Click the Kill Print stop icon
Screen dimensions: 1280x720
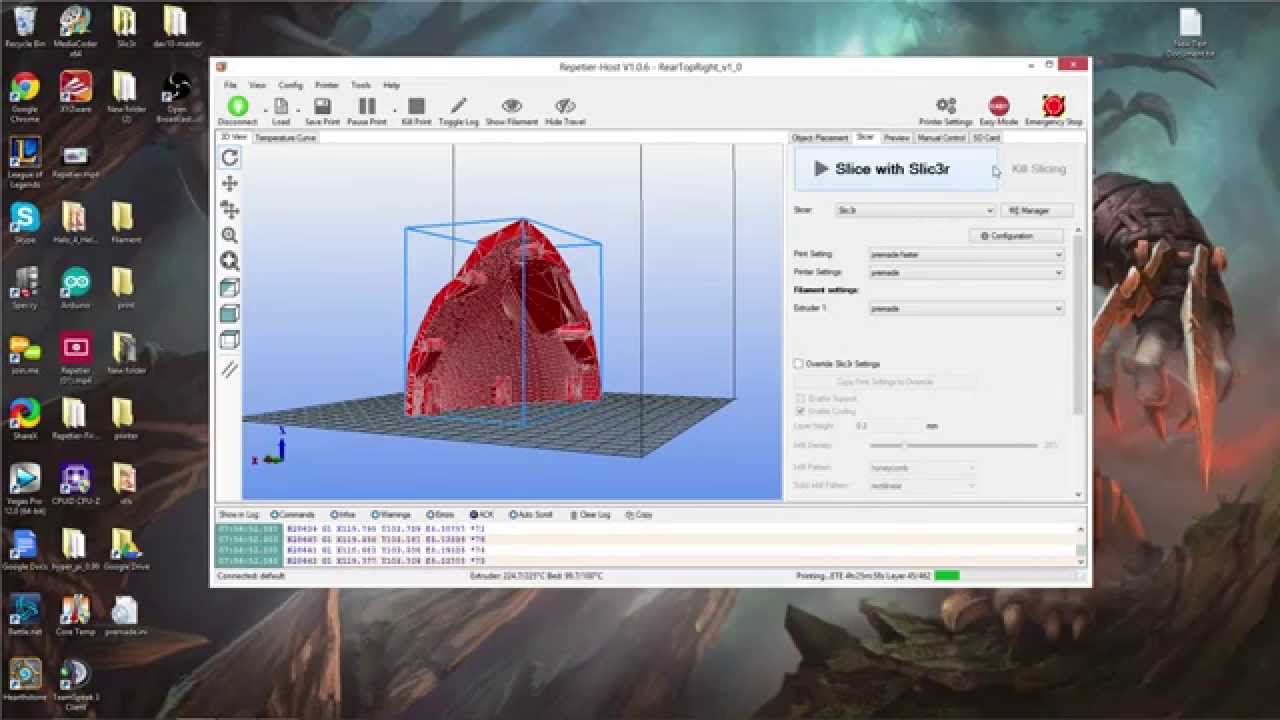coord(416,106)
